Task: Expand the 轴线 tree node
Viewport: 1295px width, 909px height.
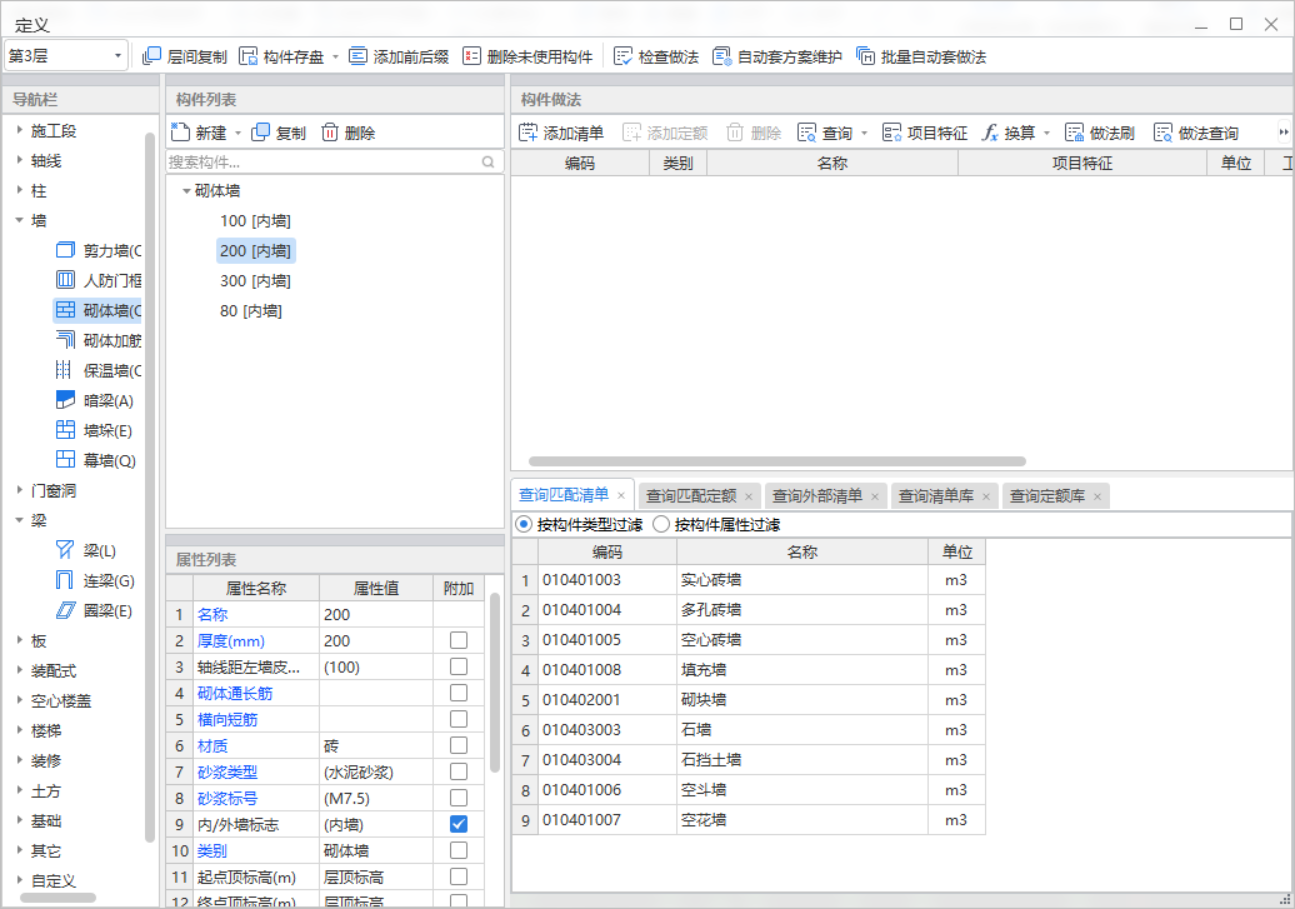Action: (x=19, y=161)
